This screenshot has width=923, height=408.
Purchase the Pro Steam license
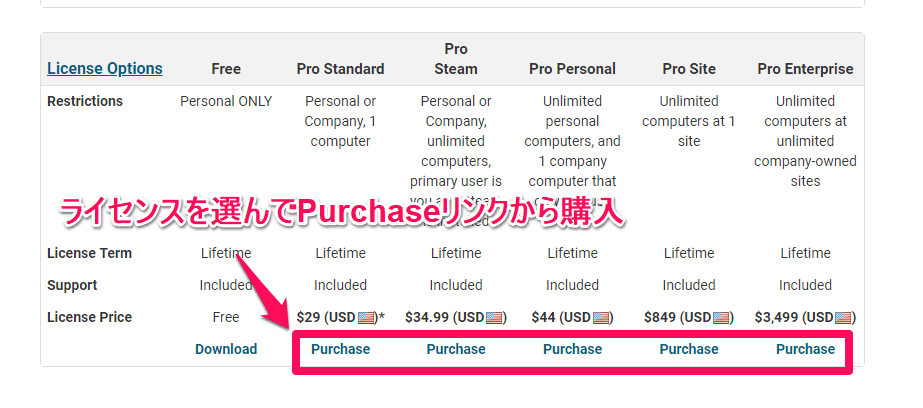(x=456, y=349)
